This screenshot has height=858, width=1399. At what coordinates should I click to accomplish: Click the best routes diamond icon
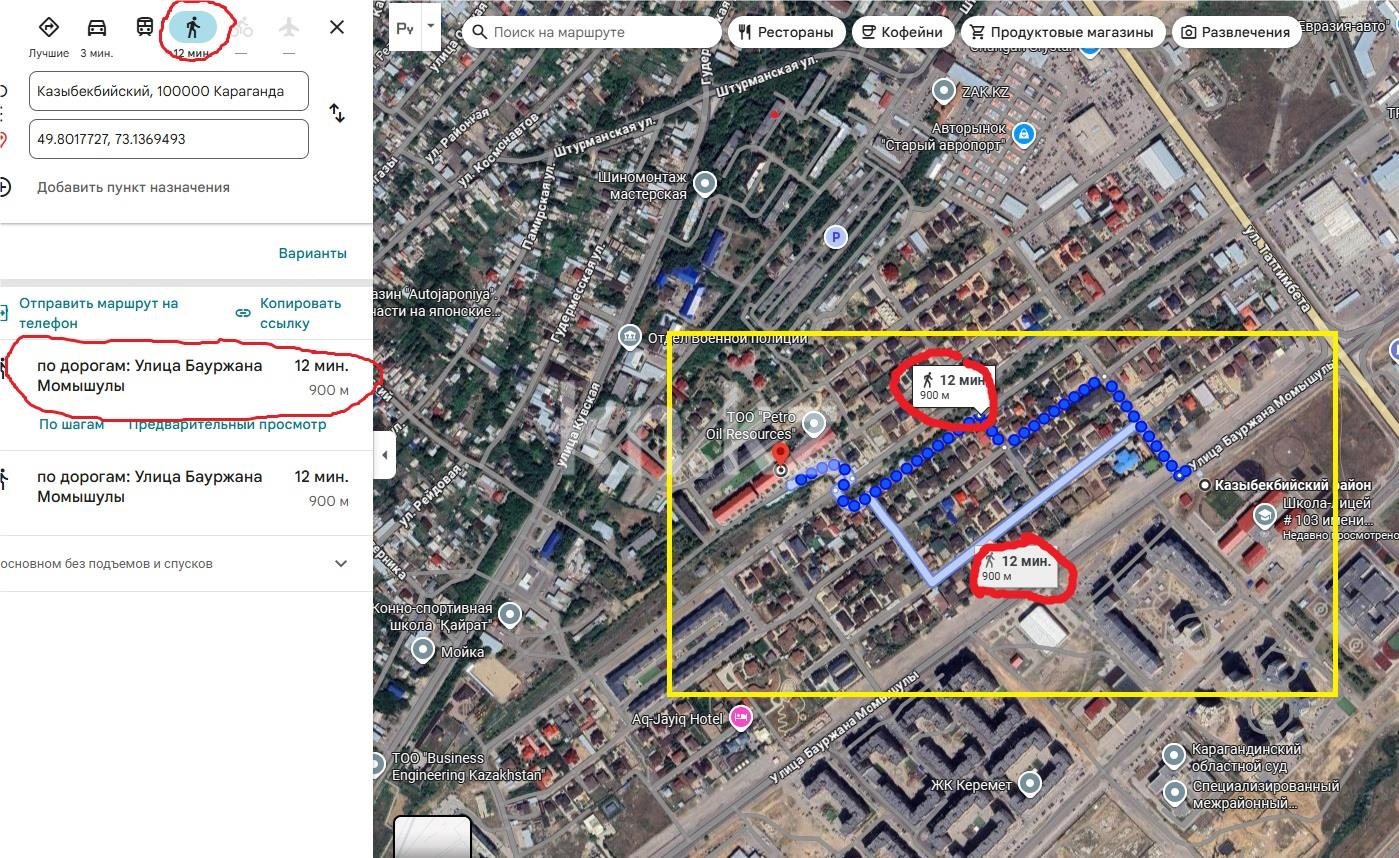pos(49,28)
